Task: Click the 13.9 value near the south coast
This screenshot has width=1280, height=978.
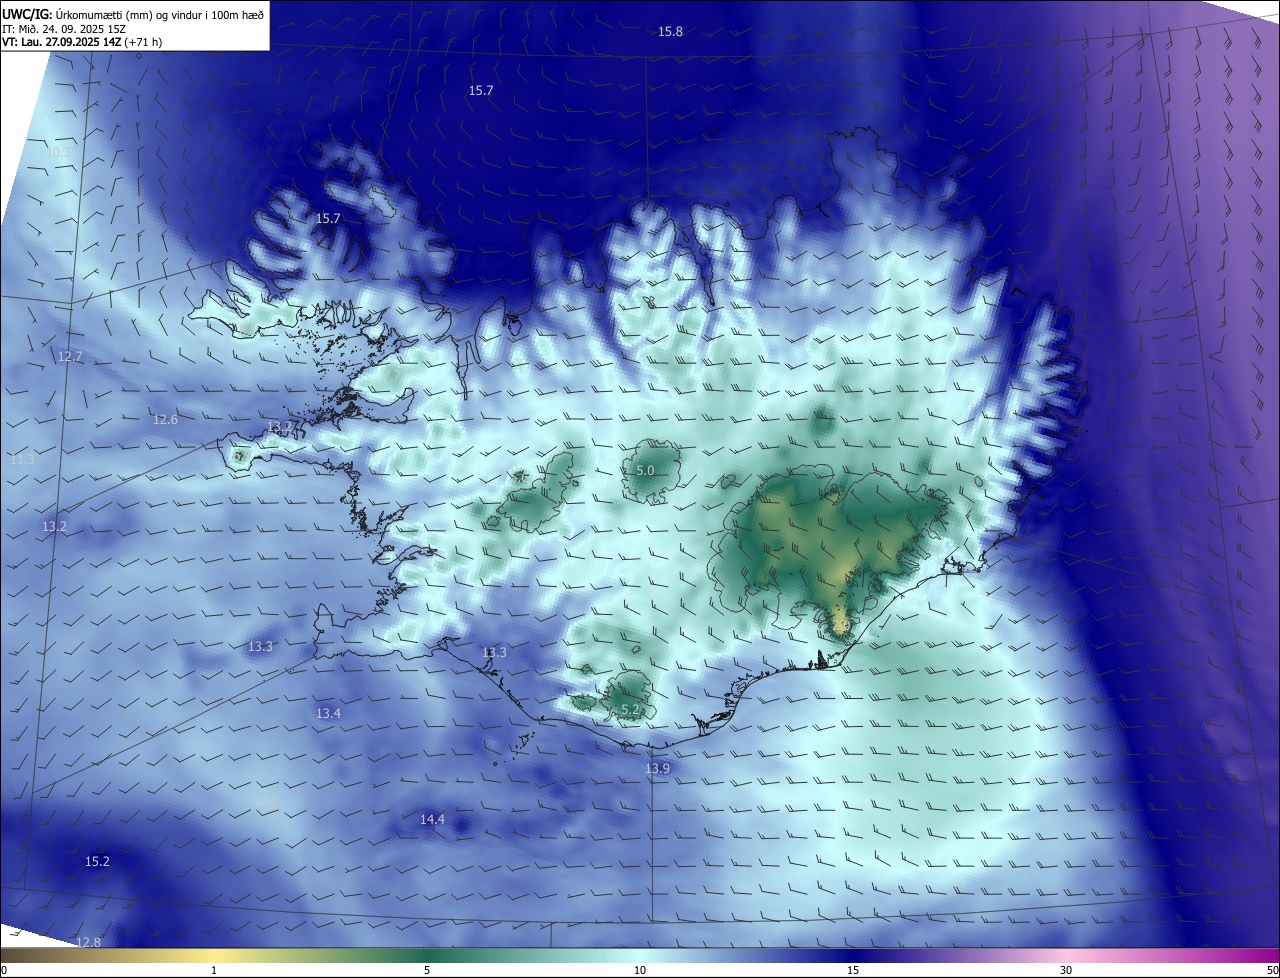Action: tap(657, 769)
